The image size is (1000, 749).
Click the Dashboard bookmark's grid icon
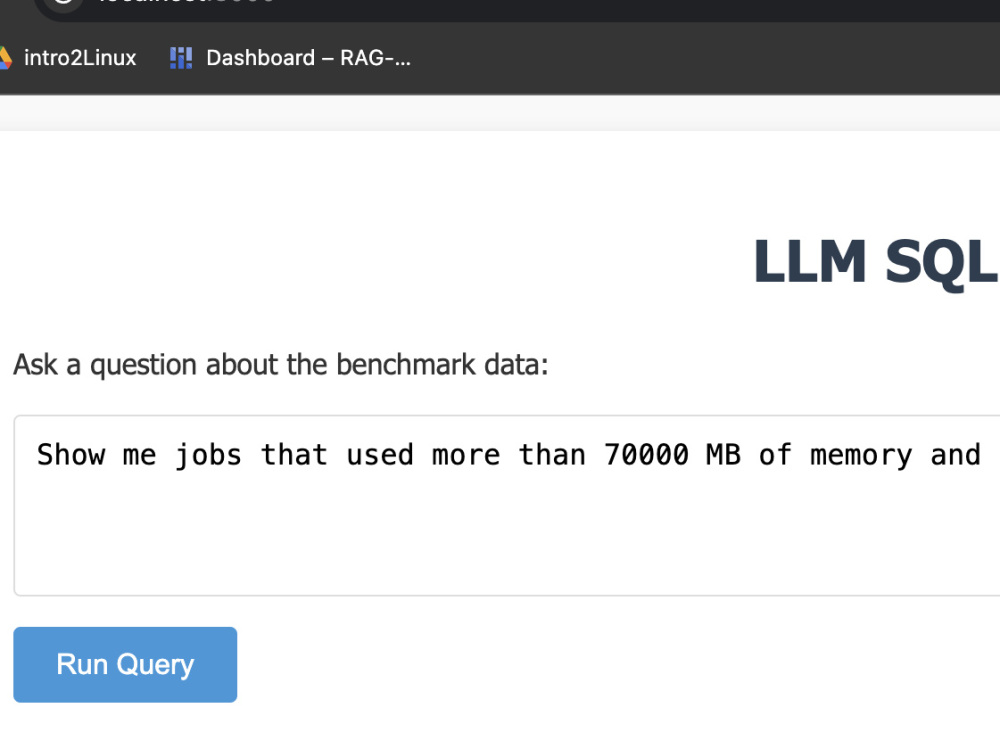click(180, 58)
